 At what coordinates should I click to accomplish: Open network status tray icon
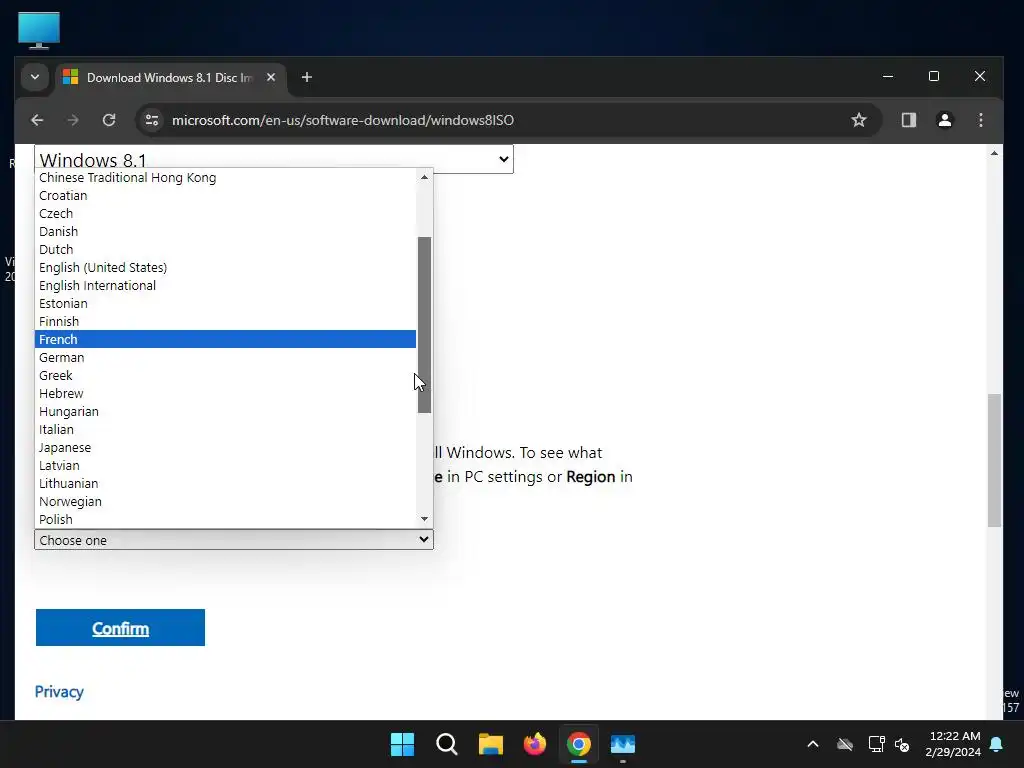click(876, 744)
